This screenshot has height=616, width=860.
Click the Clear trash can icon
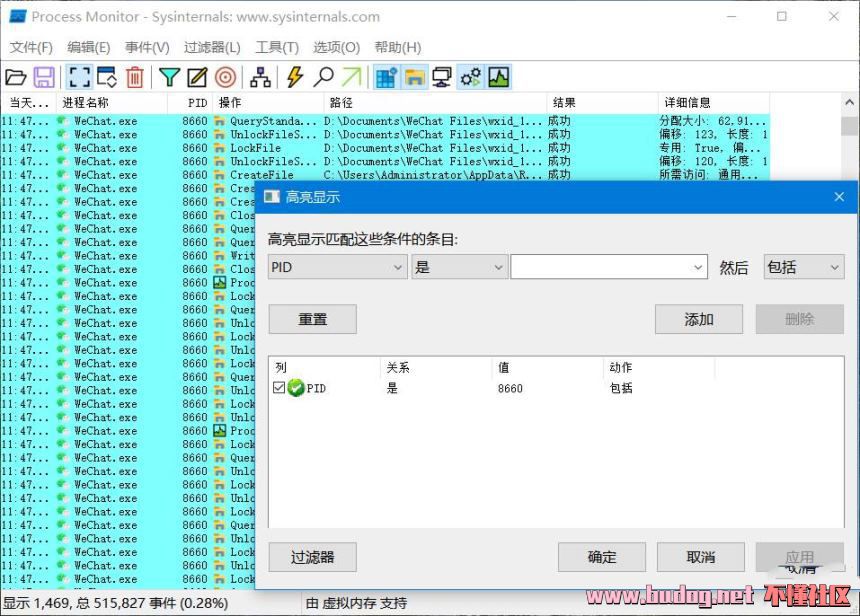point(135,77)
